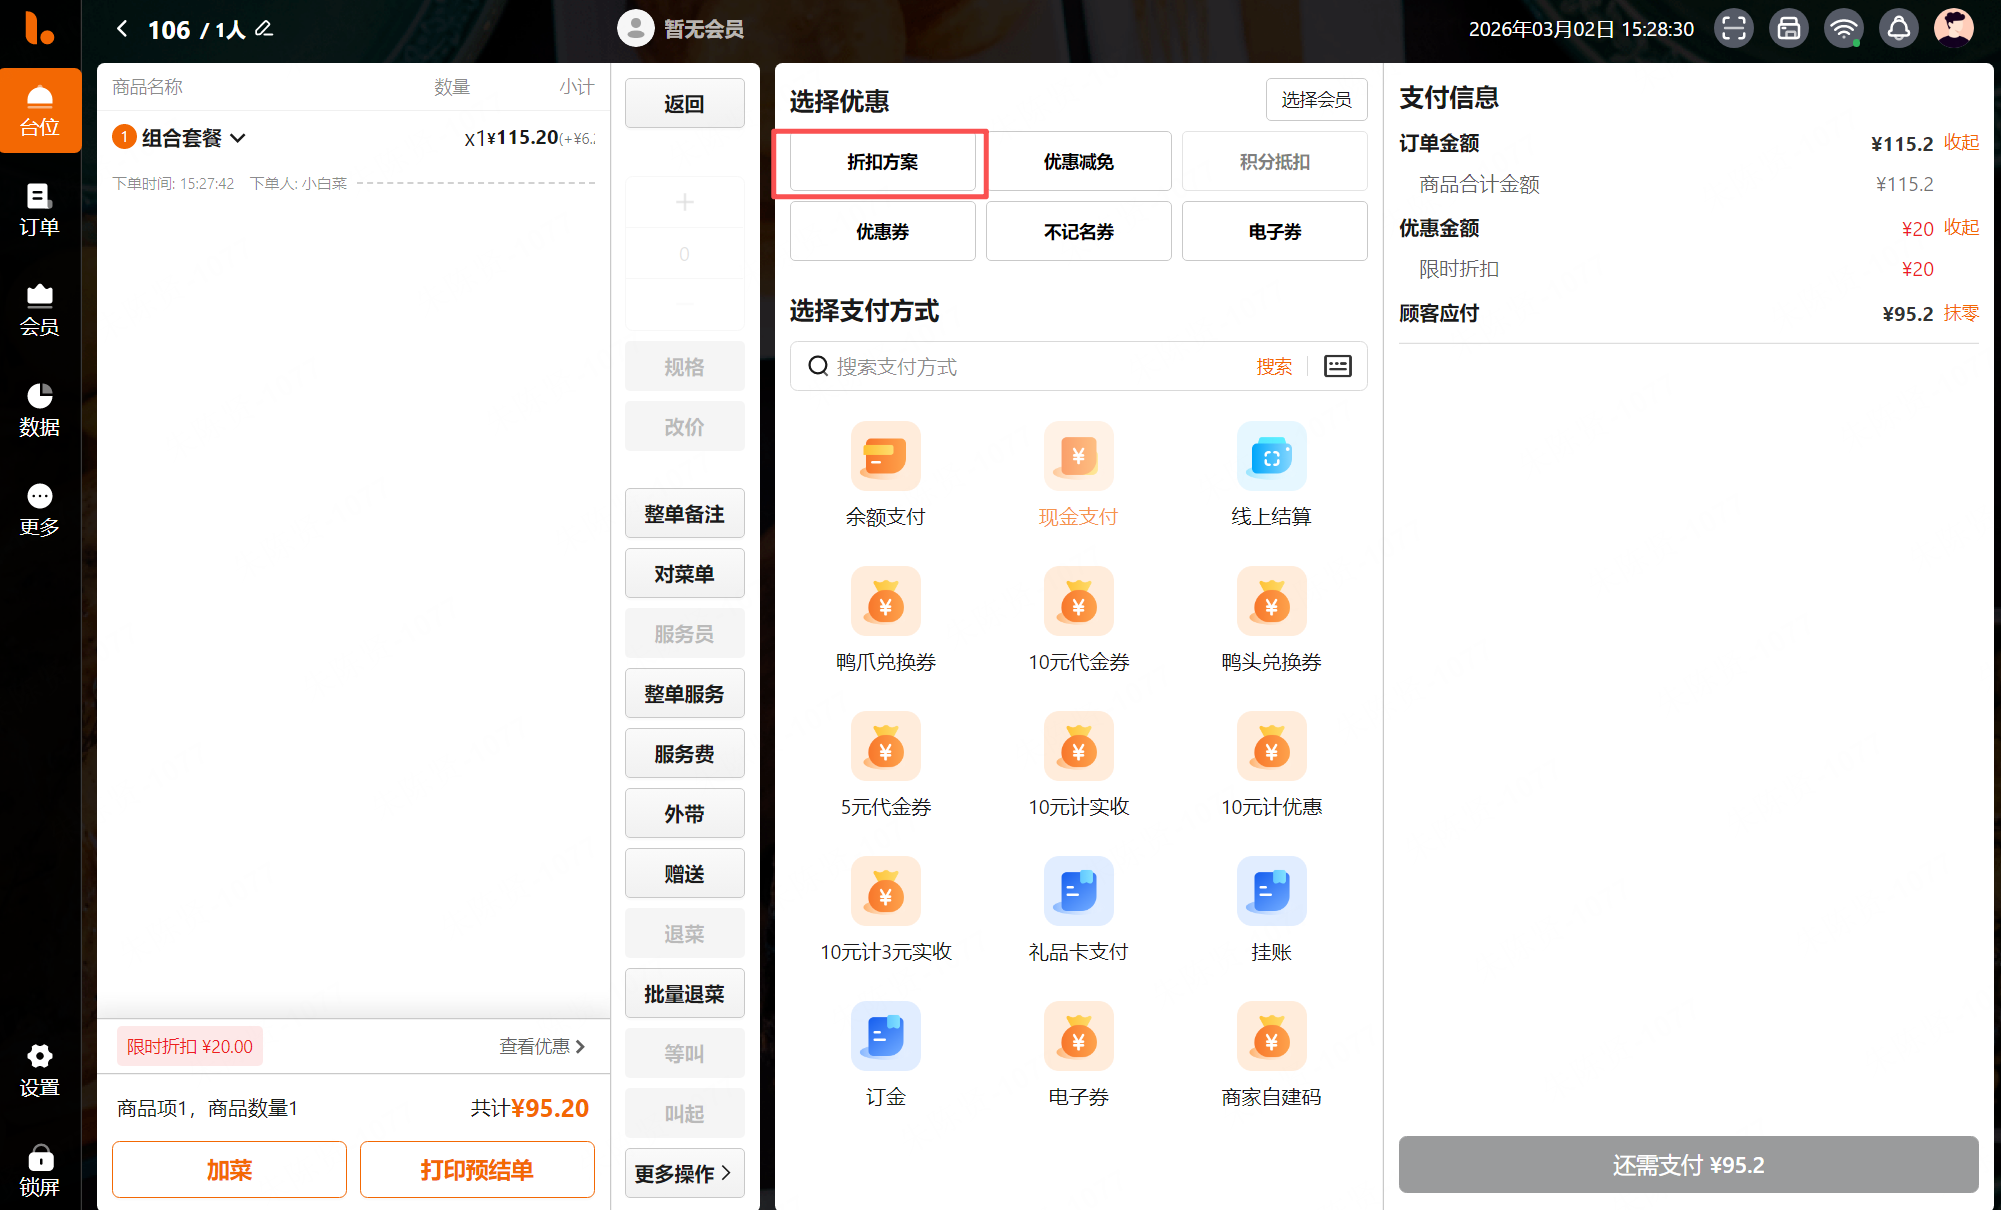Open the 会员 sidebar tab
This screenshot has height=1210, width=2001.
[40, 310]
